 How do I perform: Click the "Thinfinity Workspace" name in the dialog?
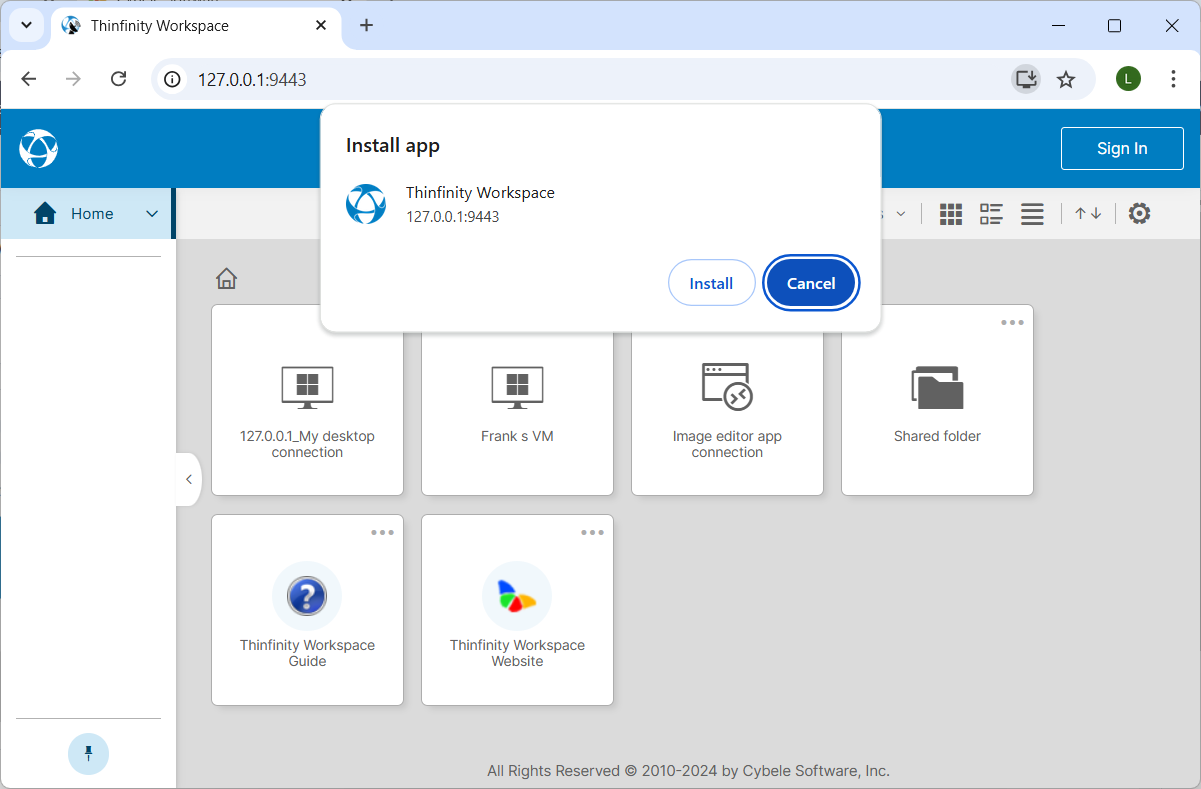[x=480, y=193]
